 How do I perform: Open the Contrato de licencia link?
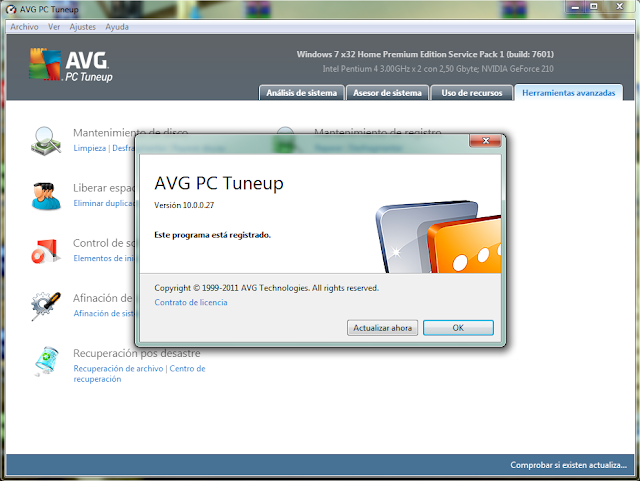(x=191, y=302)
